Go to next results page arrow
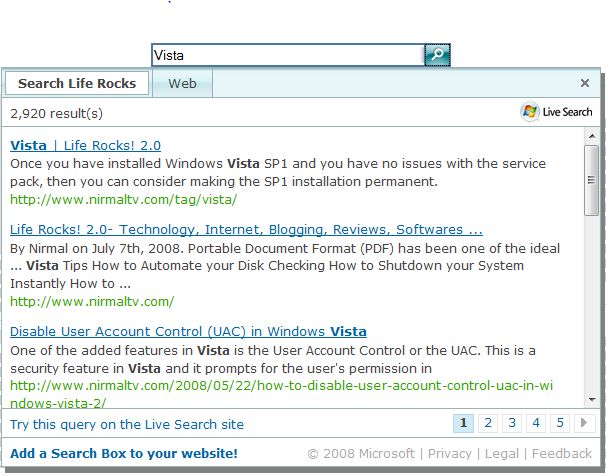 coord(584,423)
